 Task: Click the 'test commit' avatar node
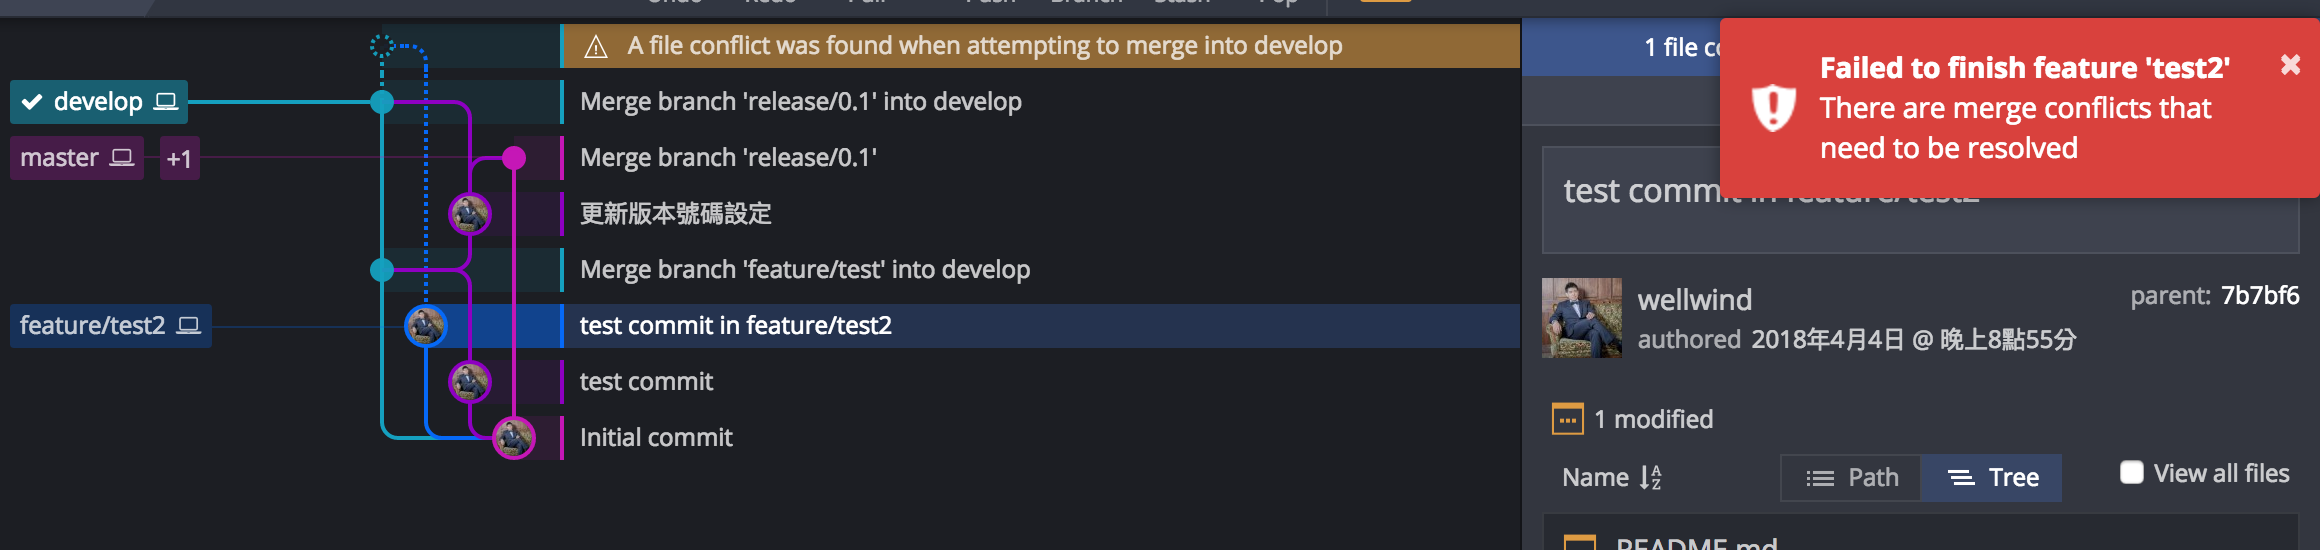tap(470, 382)
